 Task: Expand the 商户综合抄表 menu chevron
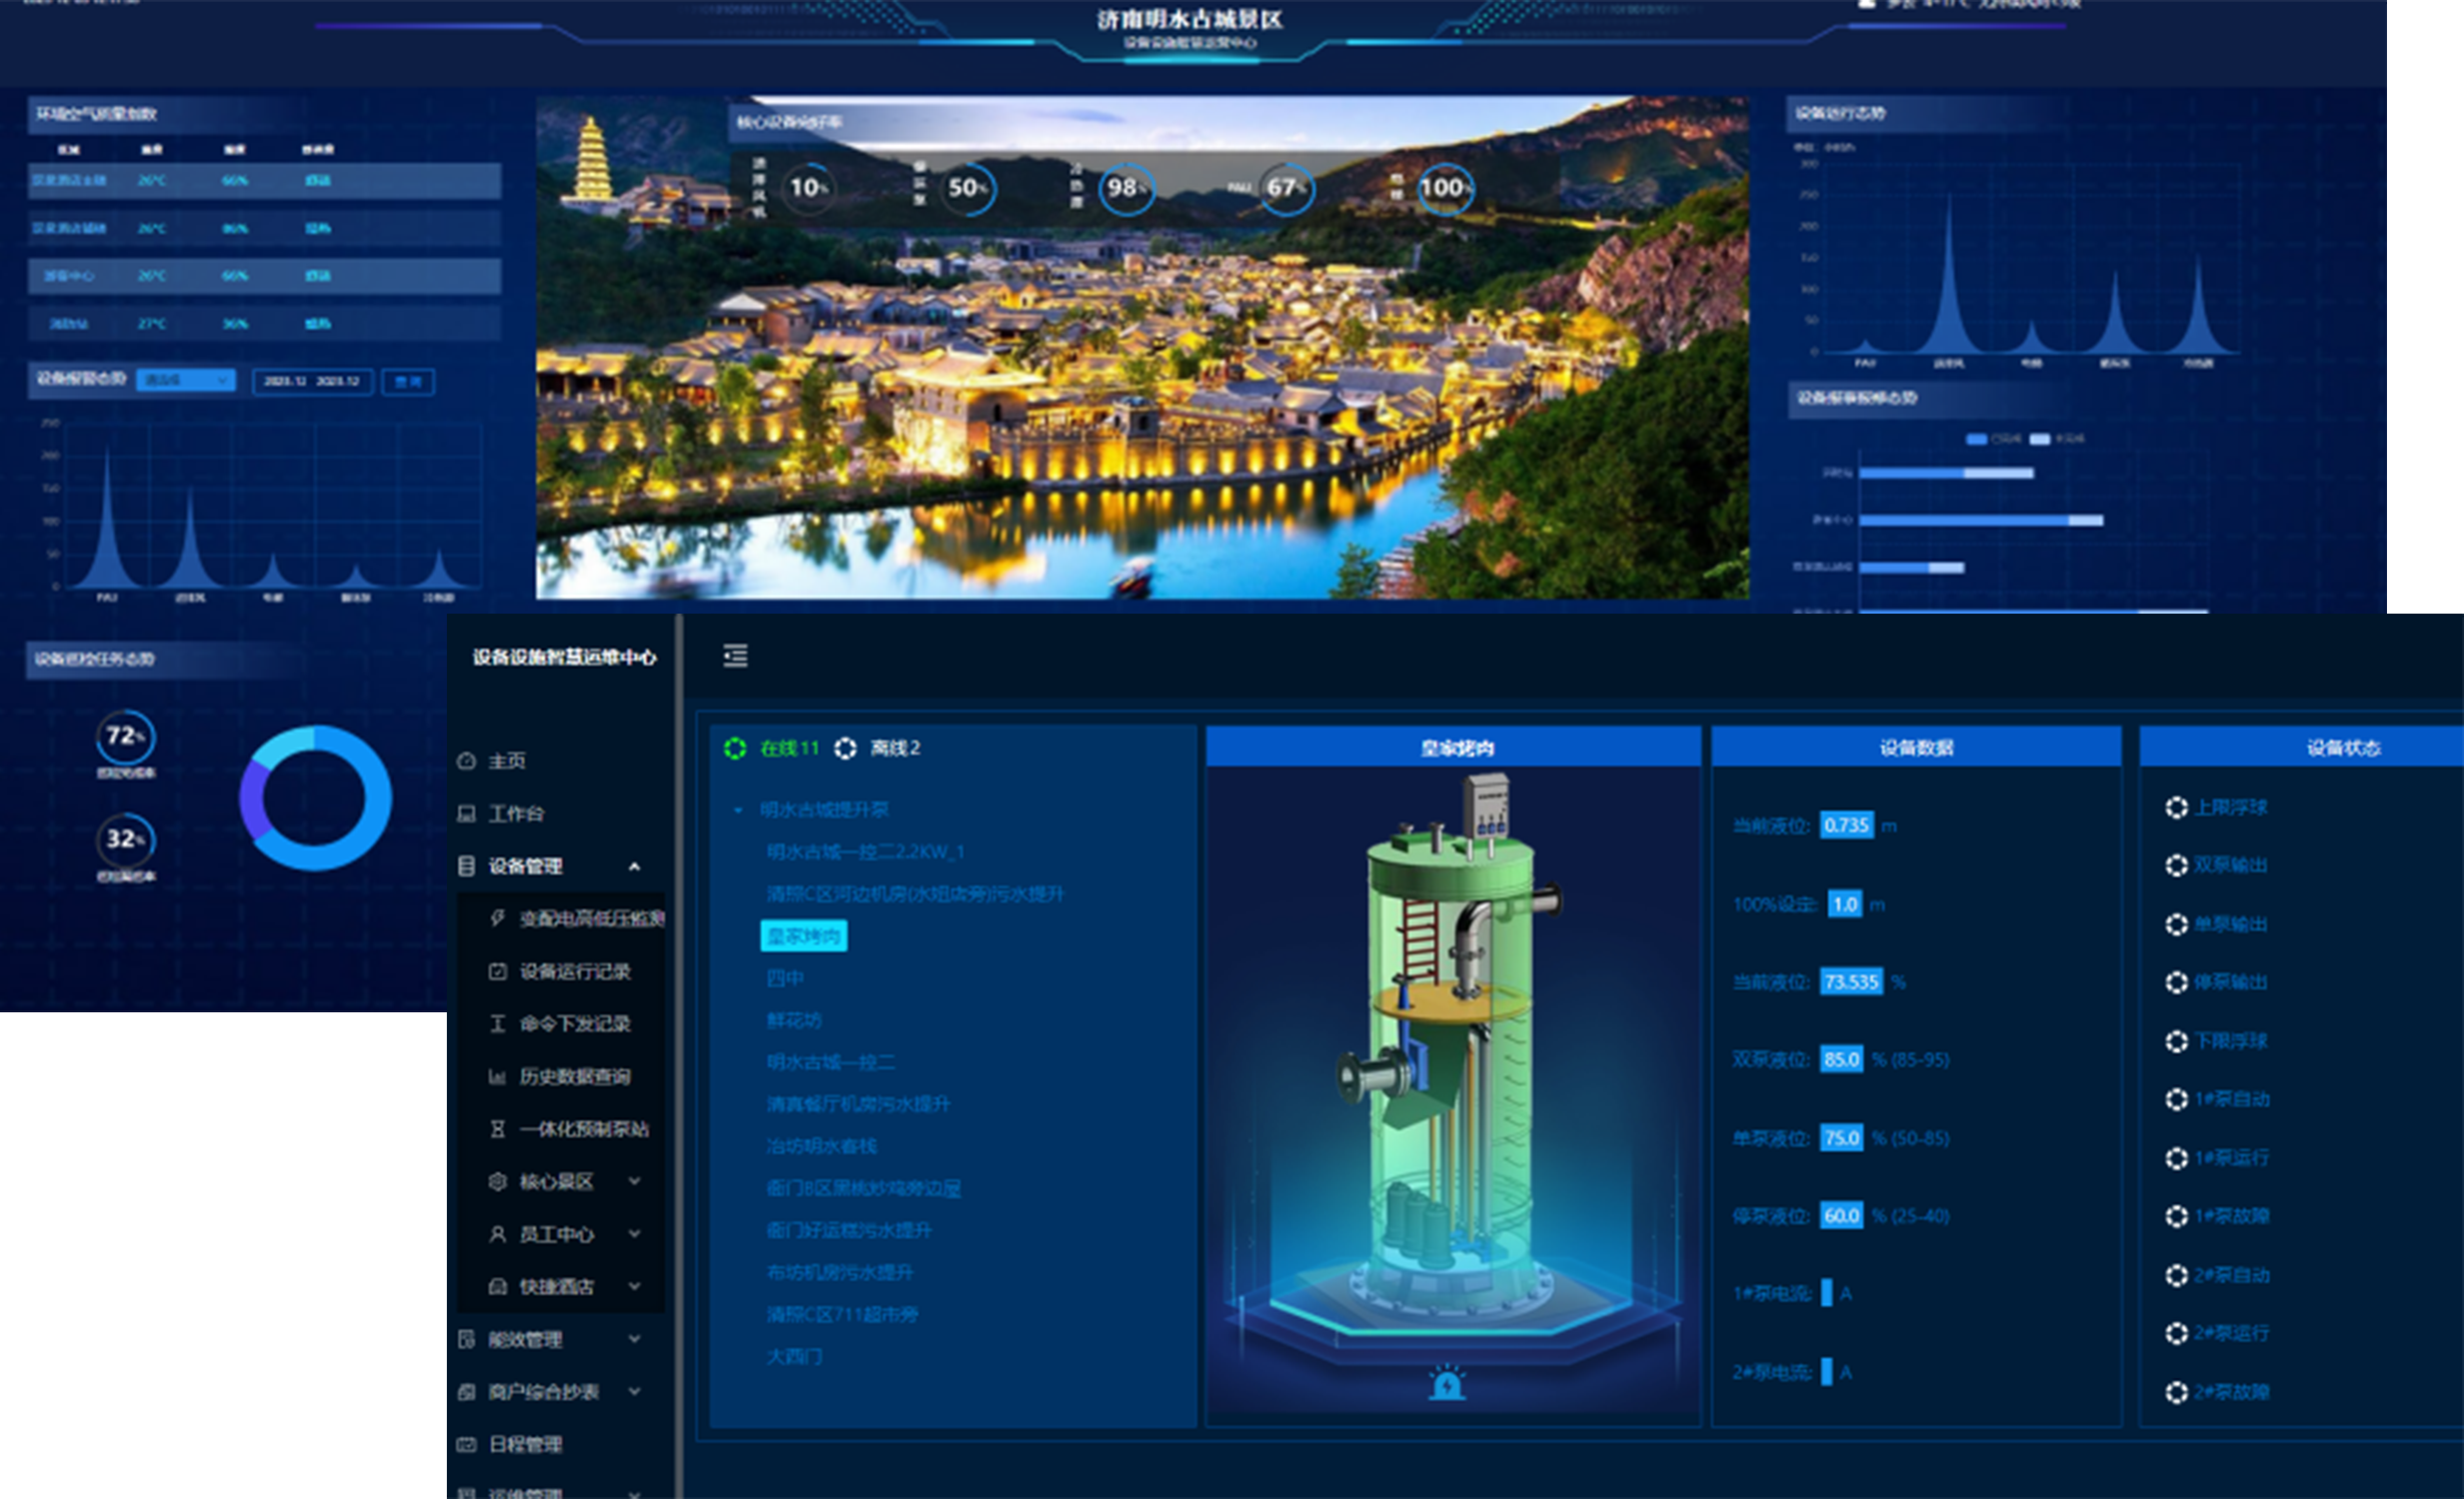[x=634, y=1391]
